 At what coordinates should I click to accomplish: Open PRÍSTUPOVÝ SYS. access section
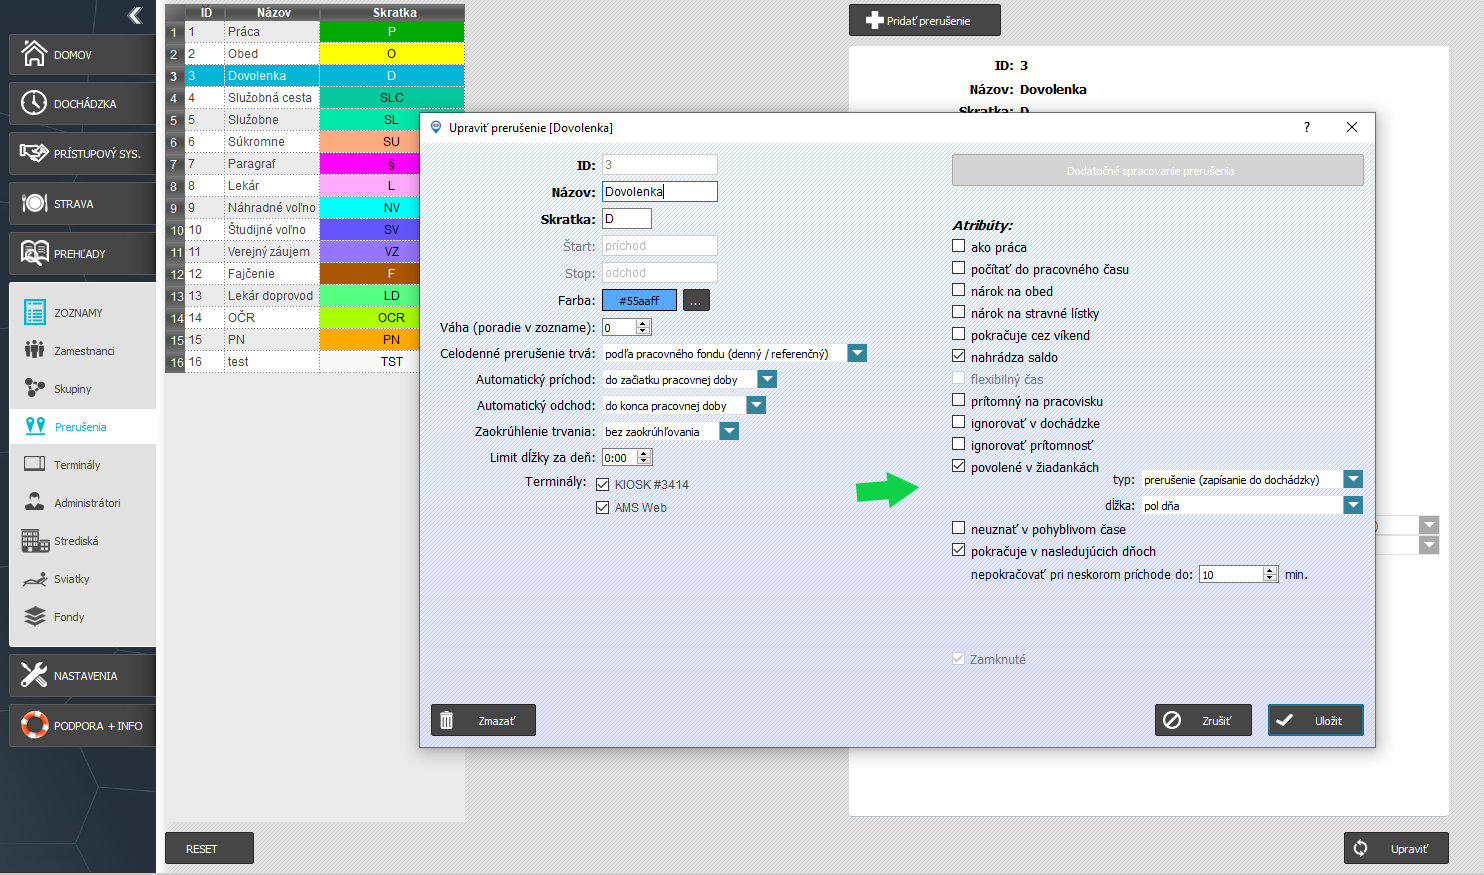tap(82, 154)
